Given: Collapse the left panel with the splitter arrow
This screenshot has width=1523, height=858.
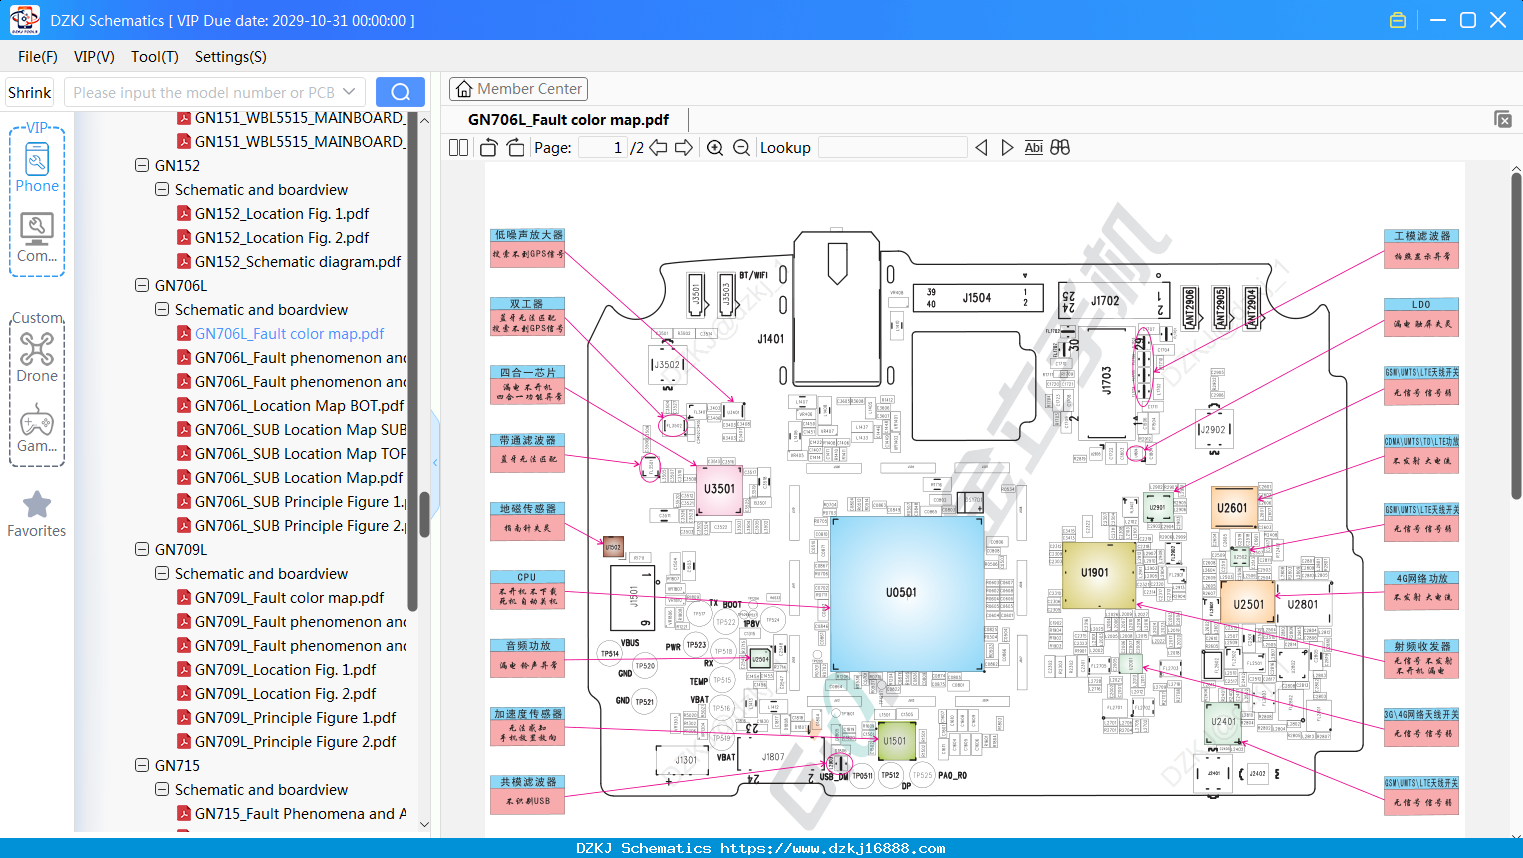Looking at the screenshot, I should click(435, 462).
